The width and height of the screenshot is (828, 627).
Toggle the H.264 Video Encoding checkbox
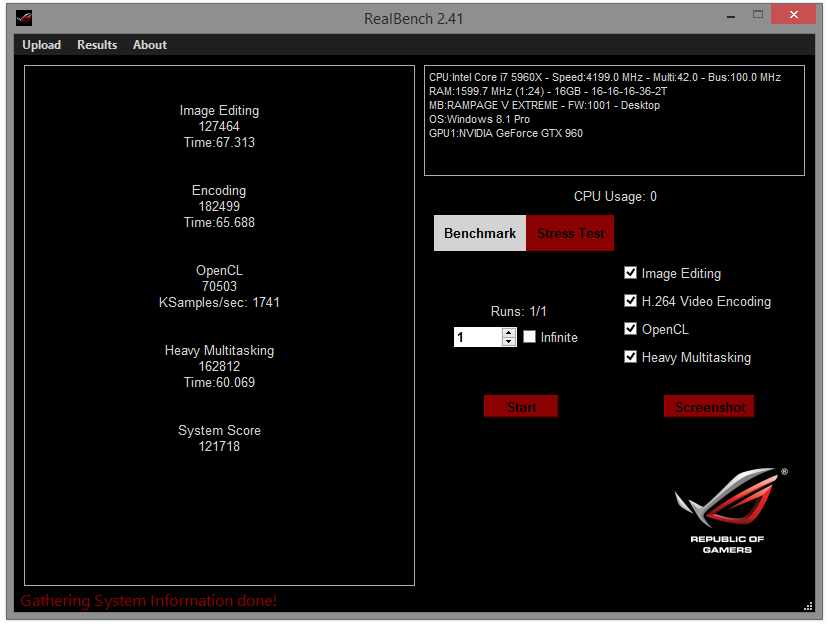630,301
